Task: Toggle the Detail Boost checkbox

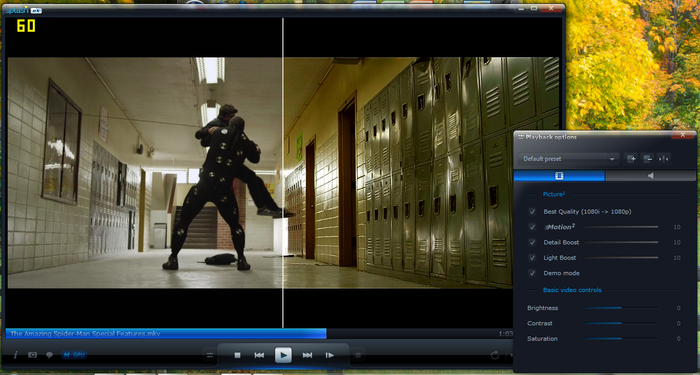Action: [532, 242]
